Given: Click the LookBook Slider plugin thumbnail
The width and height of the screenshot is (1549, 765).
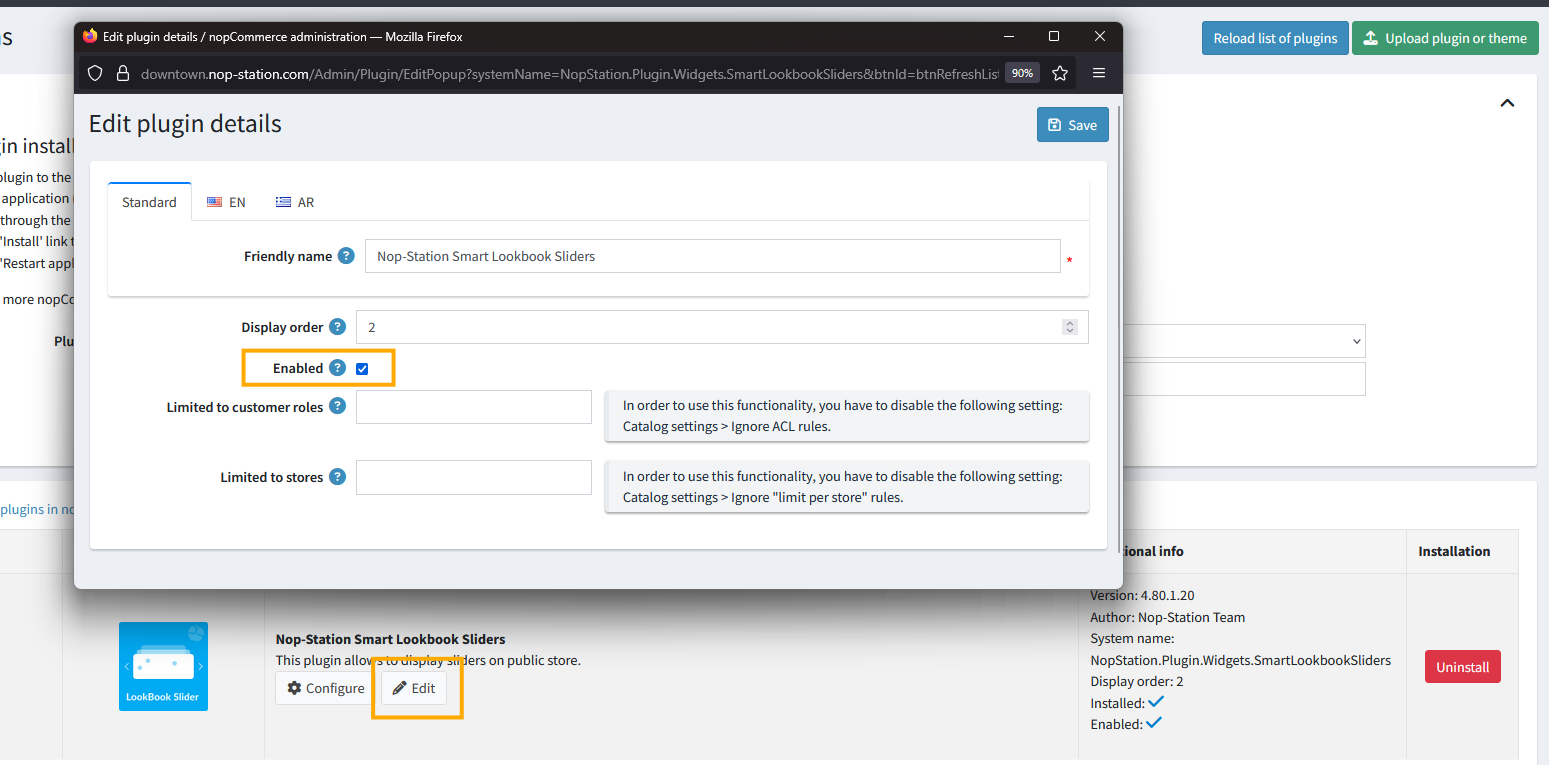Looking at the screenshot, I should pyautogui.click(x=163, y=666).
